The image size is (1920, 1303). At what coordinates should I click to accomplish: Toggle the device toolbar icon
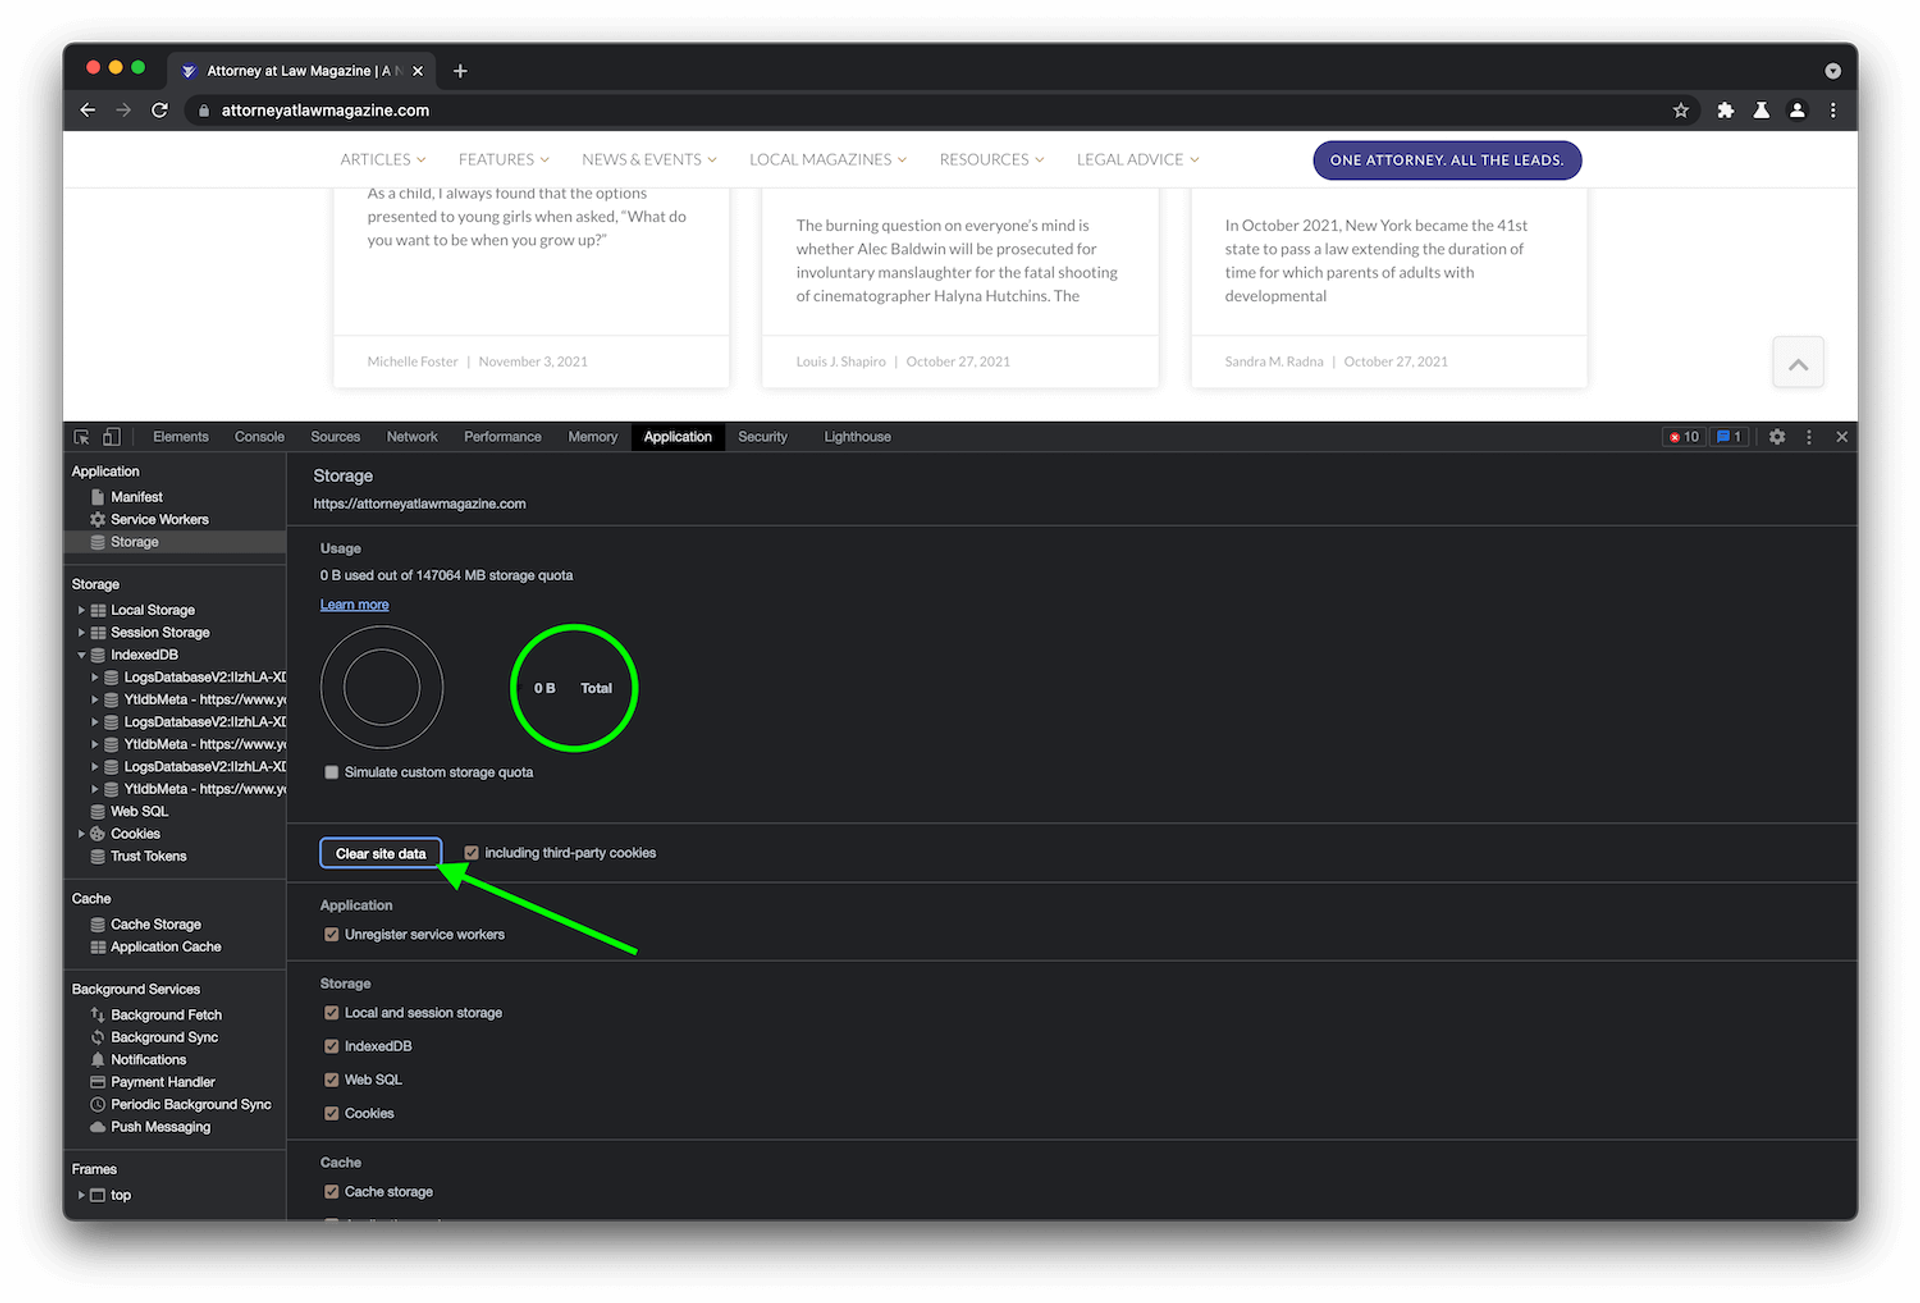tap(112, 437)
